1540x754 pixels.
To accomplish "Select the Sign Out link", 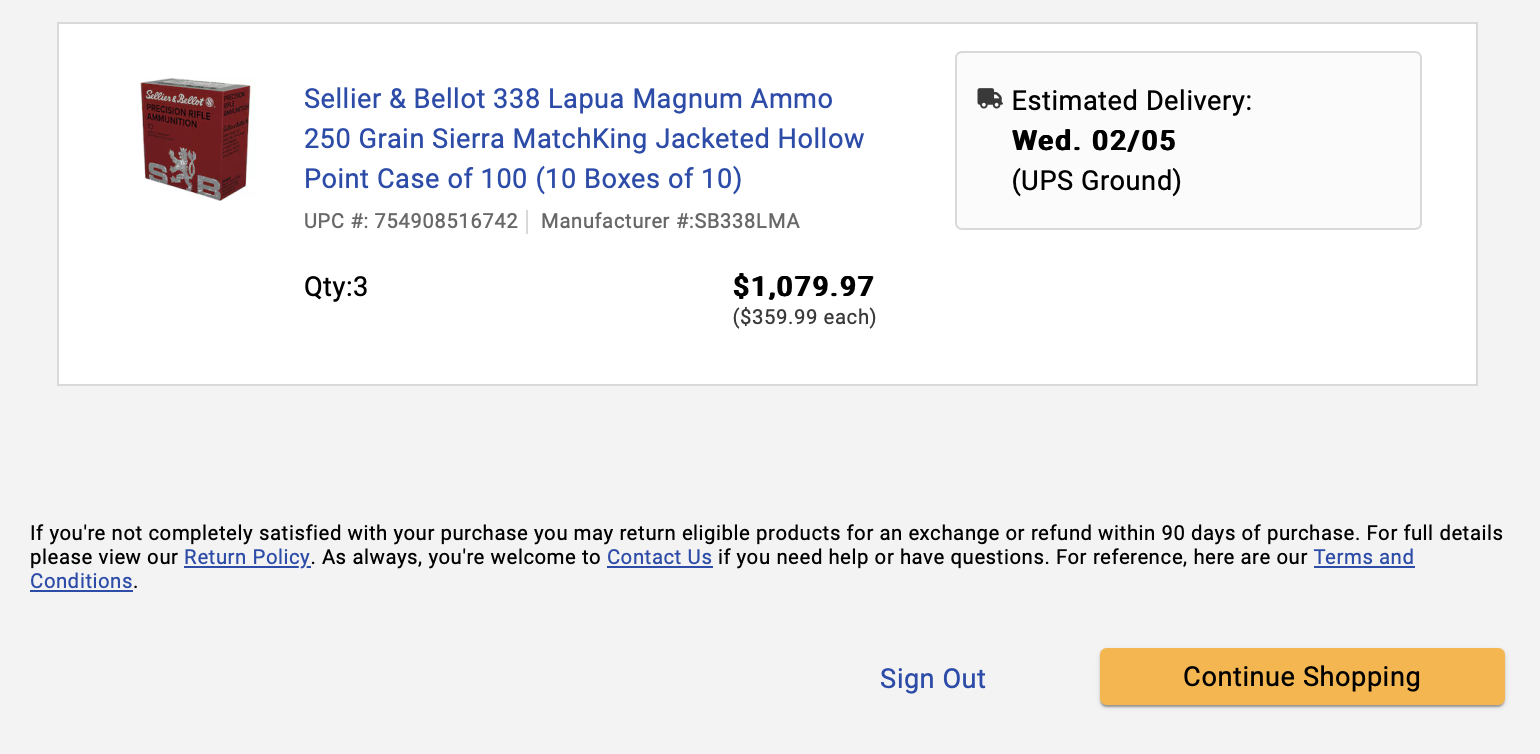I will (933, 679).
